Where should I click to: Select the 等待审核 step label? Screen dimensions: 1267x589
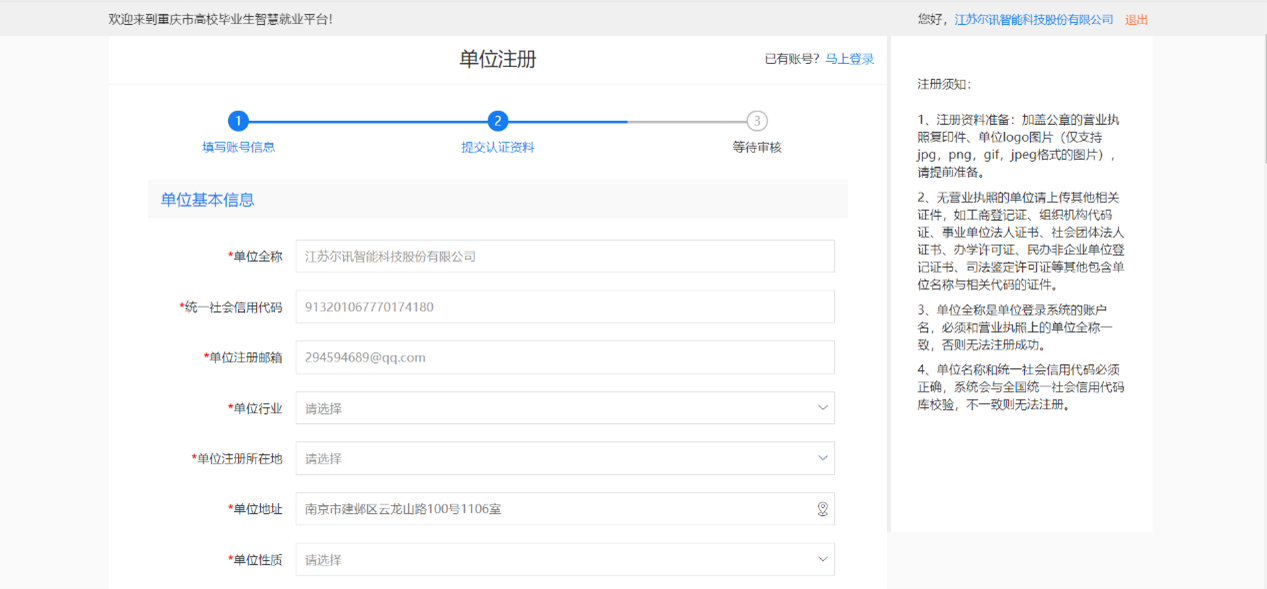pyautogui.click(x=757, y=147)
